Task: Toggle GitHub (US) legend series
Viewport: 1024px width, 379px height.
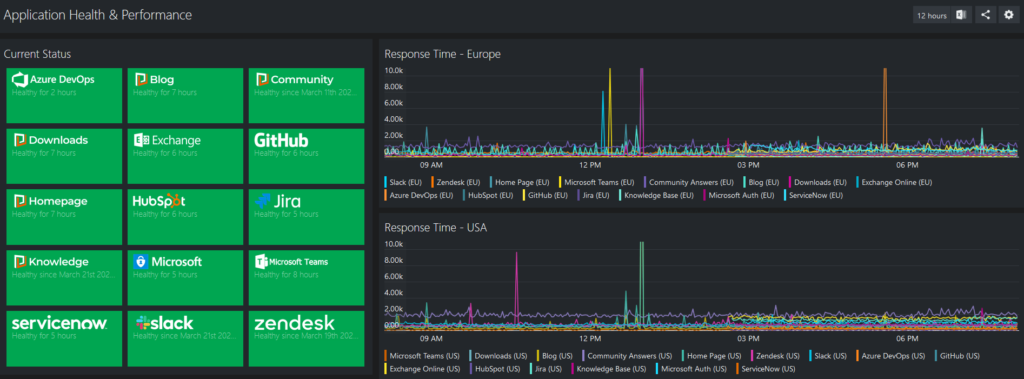Action: pos(957,356)
